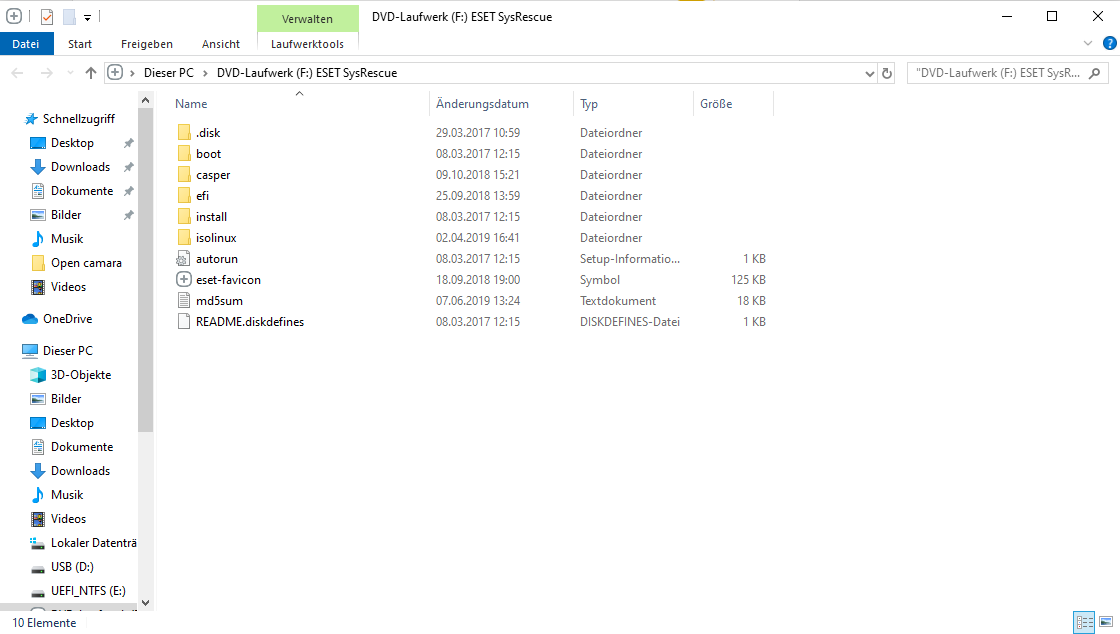Open the Laufwerktools tab
This screenshot has height=634, width=1120.
(x=307, y=44)
